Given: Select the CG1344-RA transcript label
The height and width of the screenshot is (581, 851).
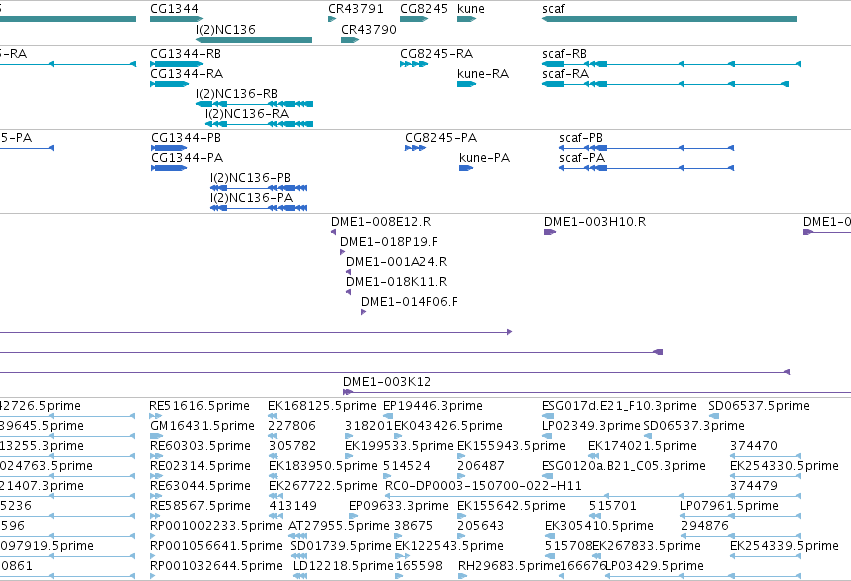Looking at the screenshot, I should (187, 73).
